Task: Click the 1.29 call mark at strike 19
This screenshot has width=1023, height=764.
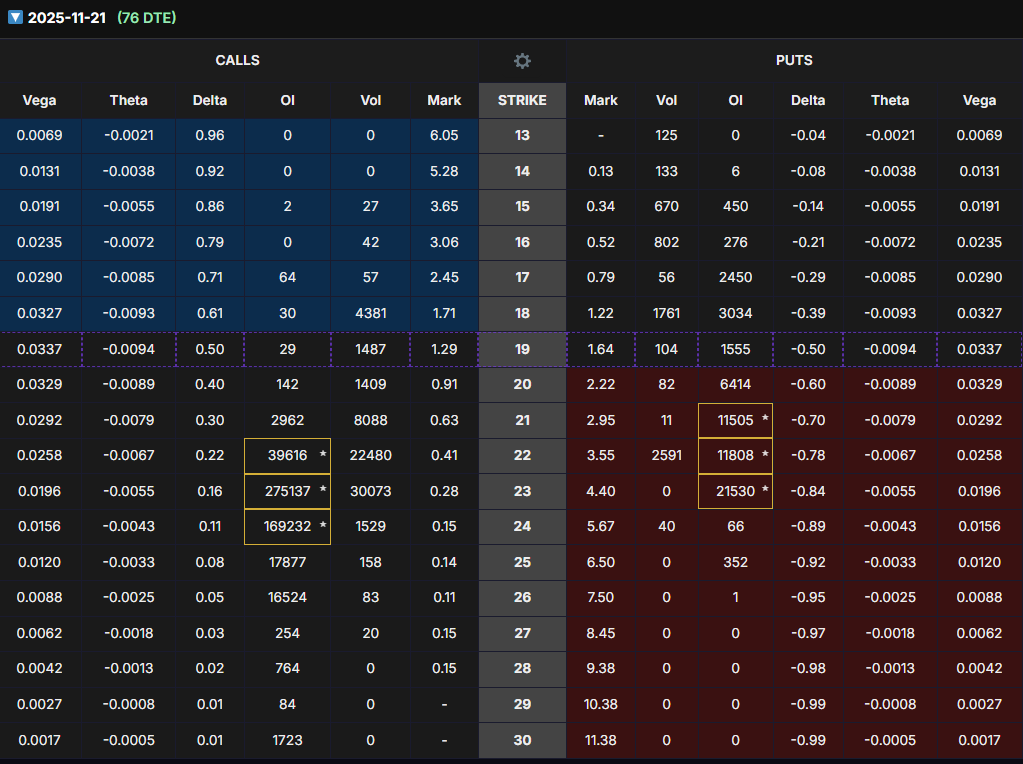Action: tap(444, 350)
